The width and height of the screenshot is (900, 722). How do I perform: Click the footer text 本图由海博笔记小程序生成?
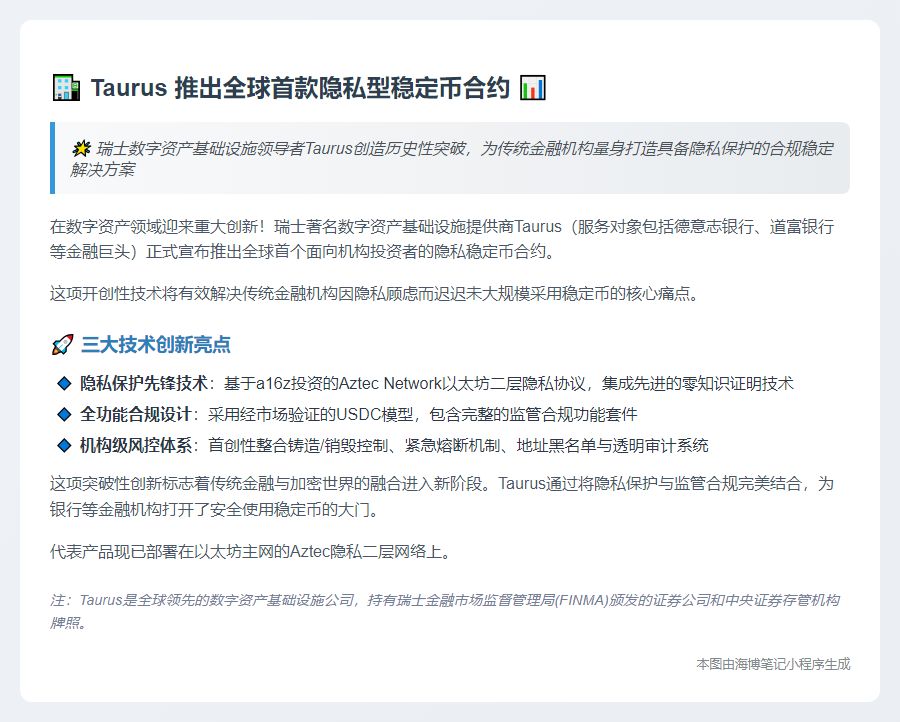coord(773,664)
